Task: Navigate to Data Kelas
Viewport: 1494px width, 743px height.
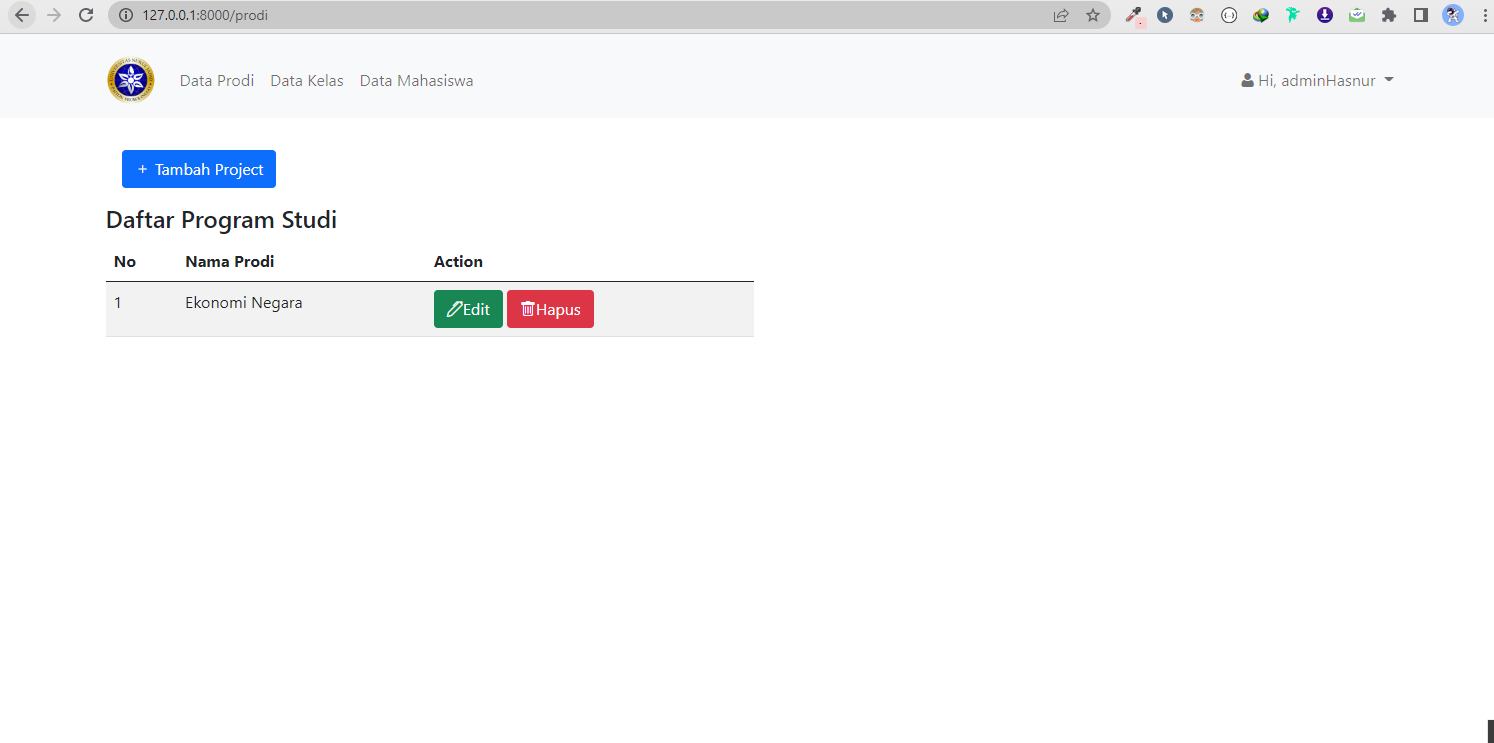Action: click(307, 80)
